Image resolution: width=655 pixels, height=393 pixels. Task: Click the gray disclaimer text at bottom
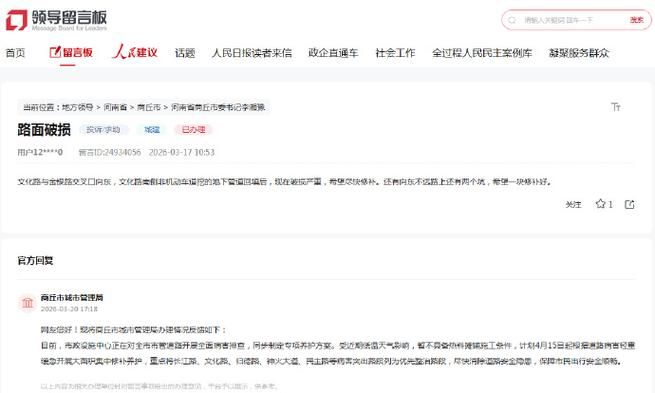pos(159,386)
